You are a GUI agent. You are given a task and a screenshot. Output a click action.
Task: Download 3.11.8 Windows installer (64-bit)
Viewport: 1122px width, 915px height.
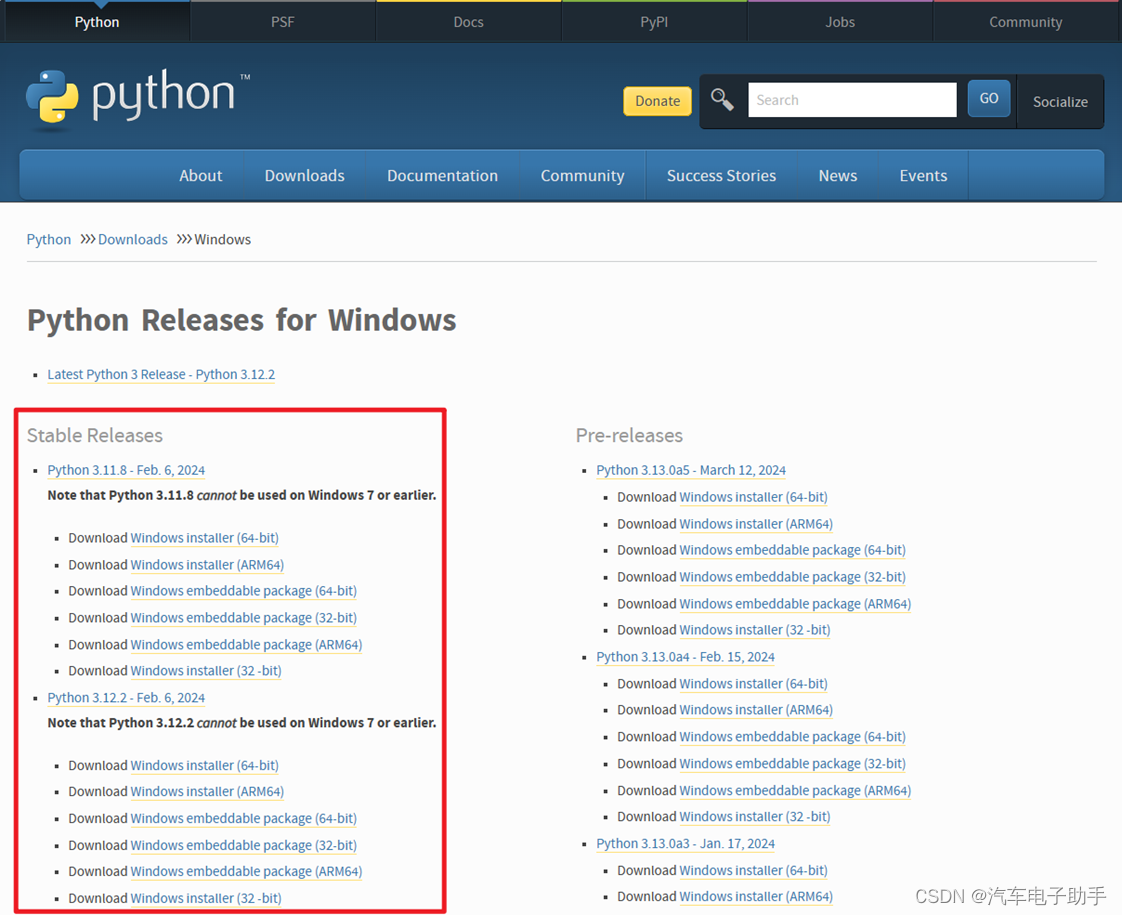205,538
